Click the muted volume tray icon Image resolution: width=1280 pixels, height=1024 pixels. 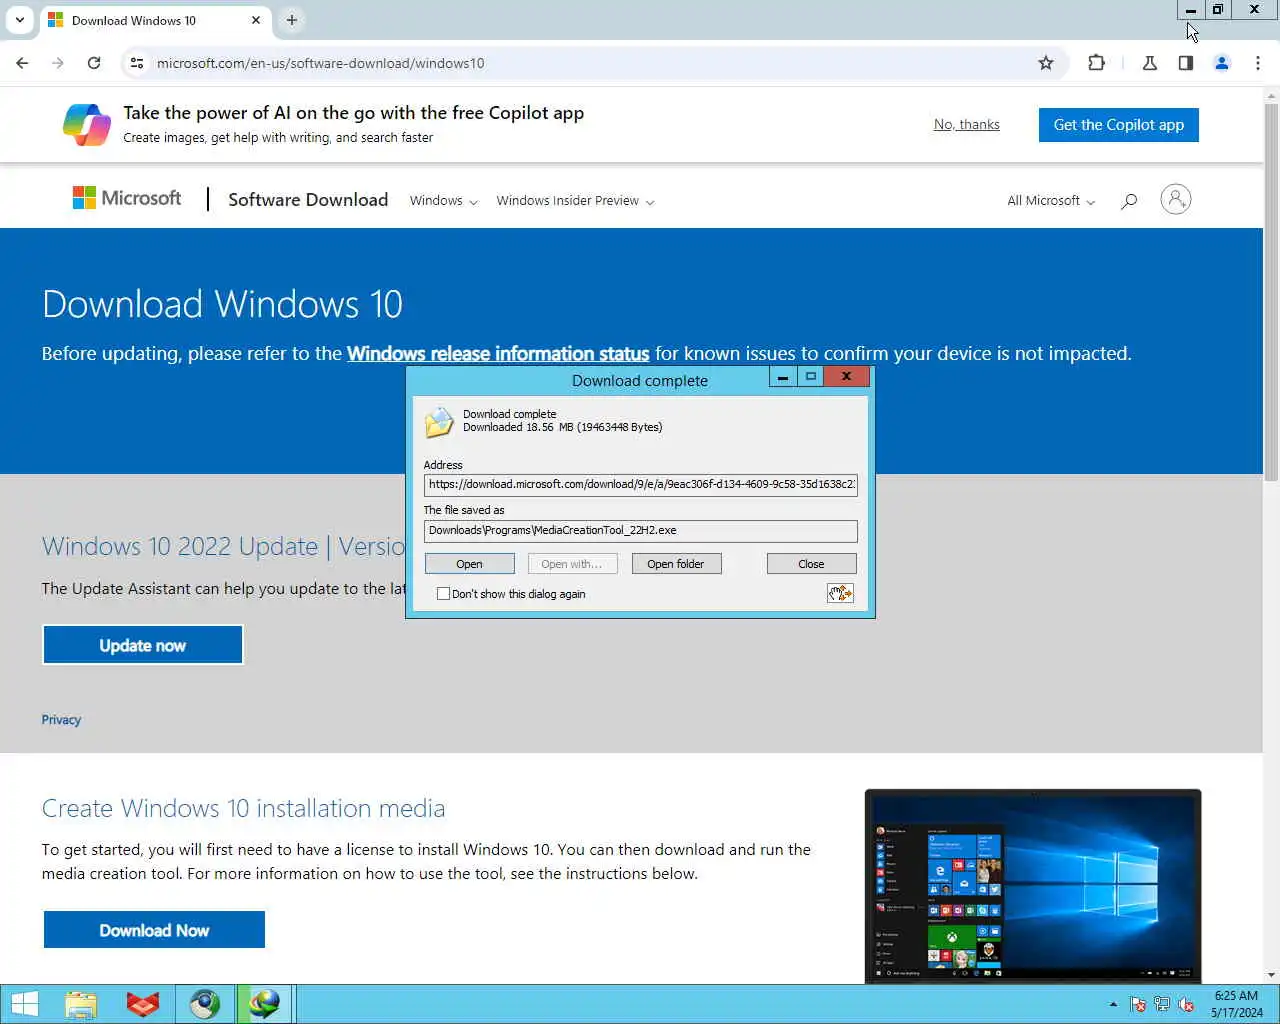tap(1186, 1004)
